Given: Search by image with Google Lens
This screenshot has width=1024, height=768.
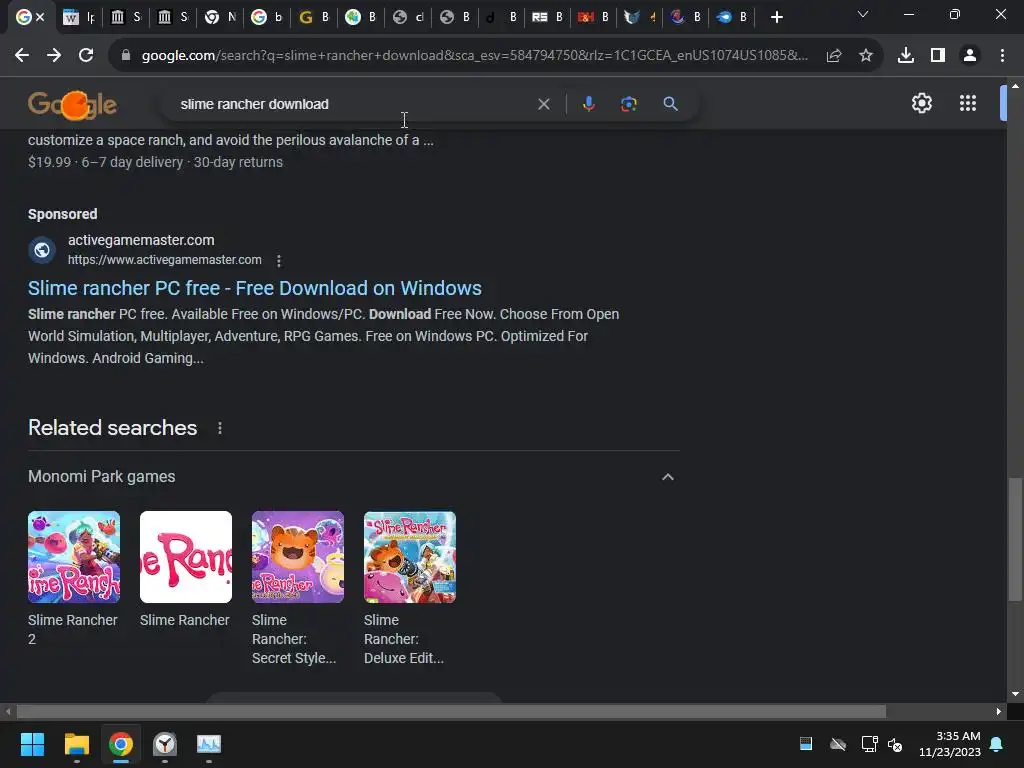Looking at the screenshot, I should click(x=629, y=104).
